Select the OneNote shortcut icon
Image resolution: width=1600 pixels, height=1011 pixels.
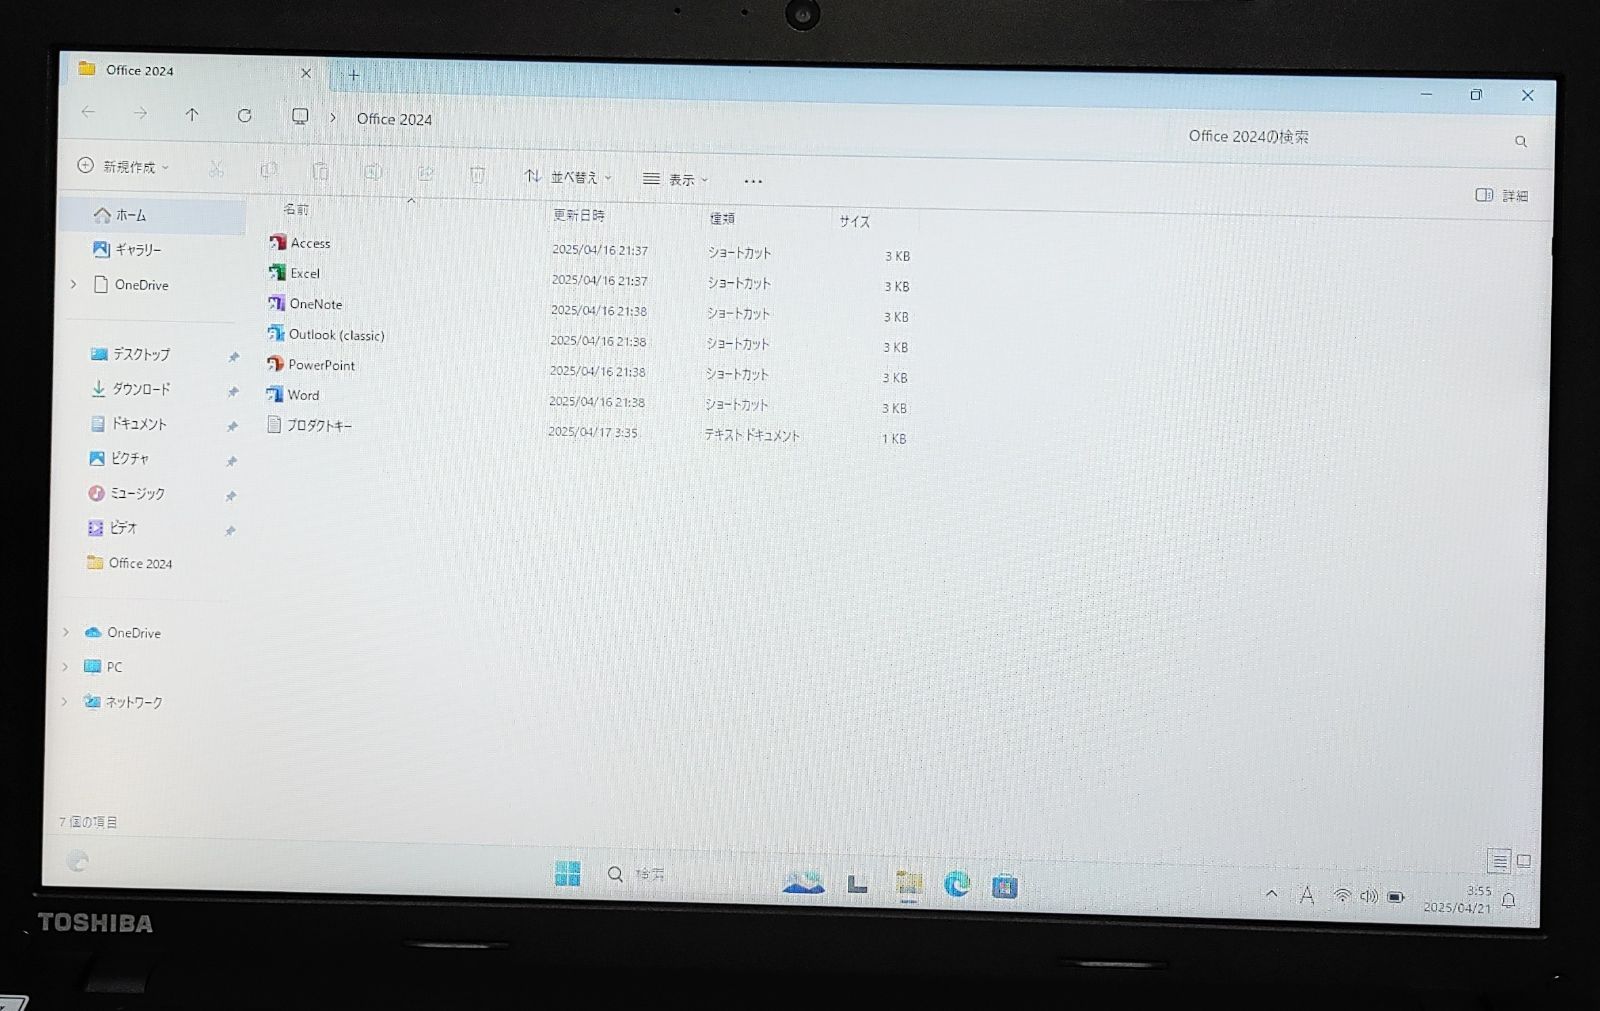coord(276,303)
